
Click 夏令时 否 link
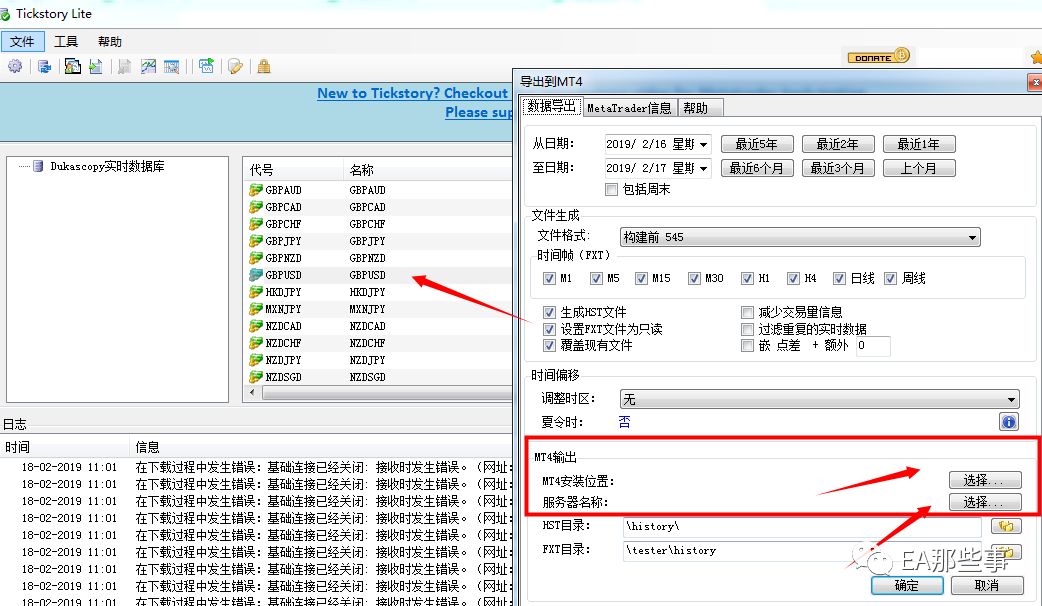coord(625,422)
